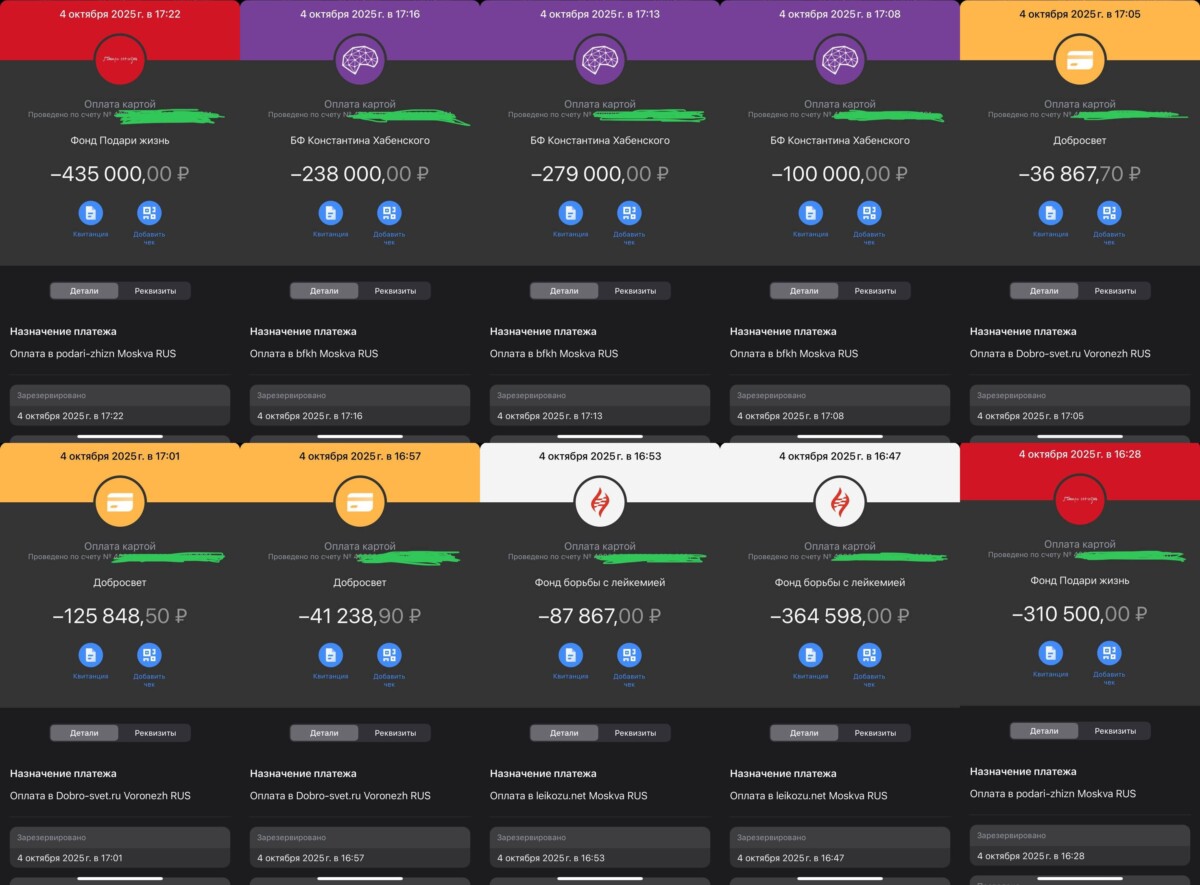1200x885 pixels.
Task: Open Квитанция for the −364 598 ₽ payment
Action: [810, 656]
